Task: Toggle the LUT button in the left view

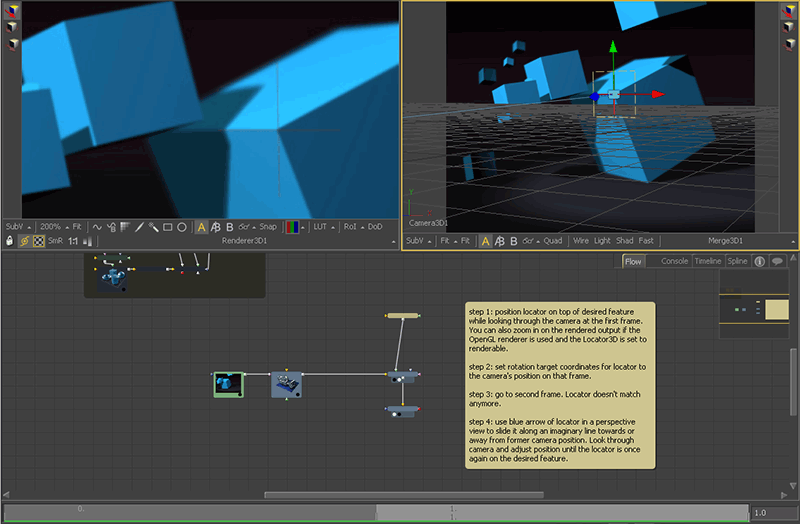Action: point(320,227)
